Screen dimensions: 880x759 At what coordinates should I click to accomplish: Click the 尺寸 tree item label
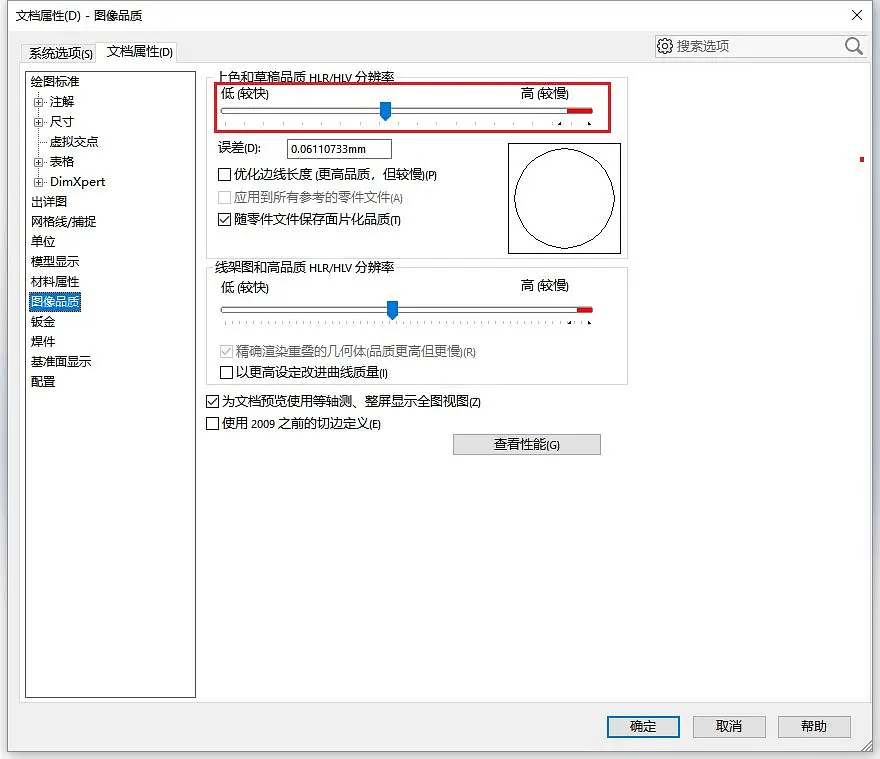tap(62, 122)
